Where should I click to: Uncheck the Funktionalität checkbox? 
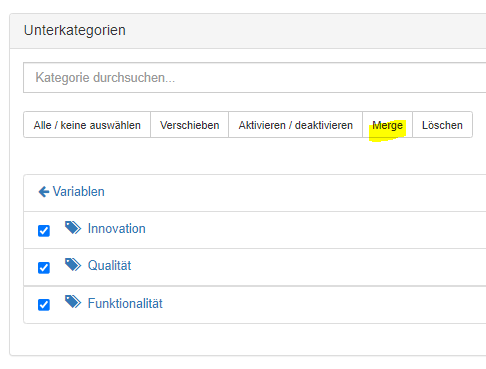click(x=44, y=305)
